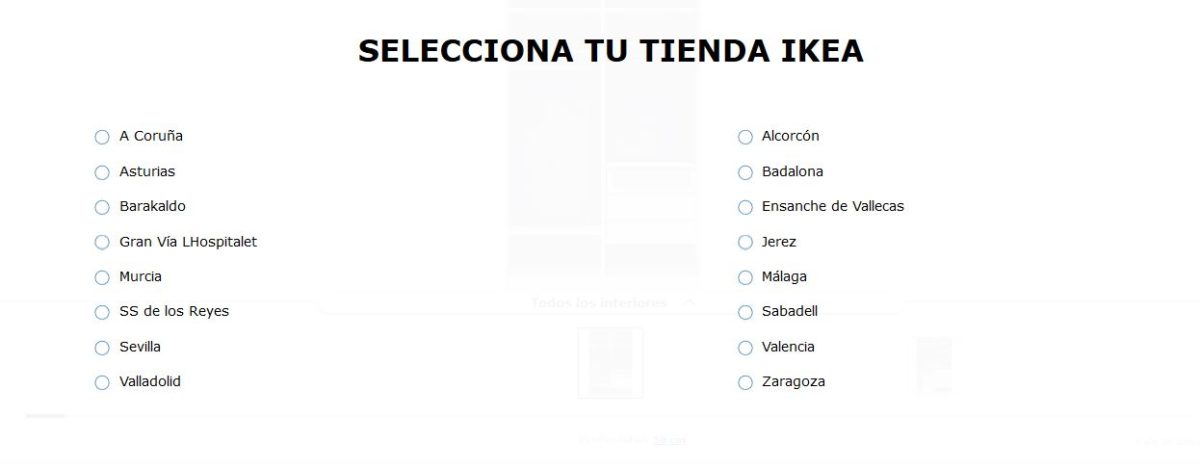The image size is (1200, 468).
Task: Select the Málaga store radio button
Action: click(745, 277)
